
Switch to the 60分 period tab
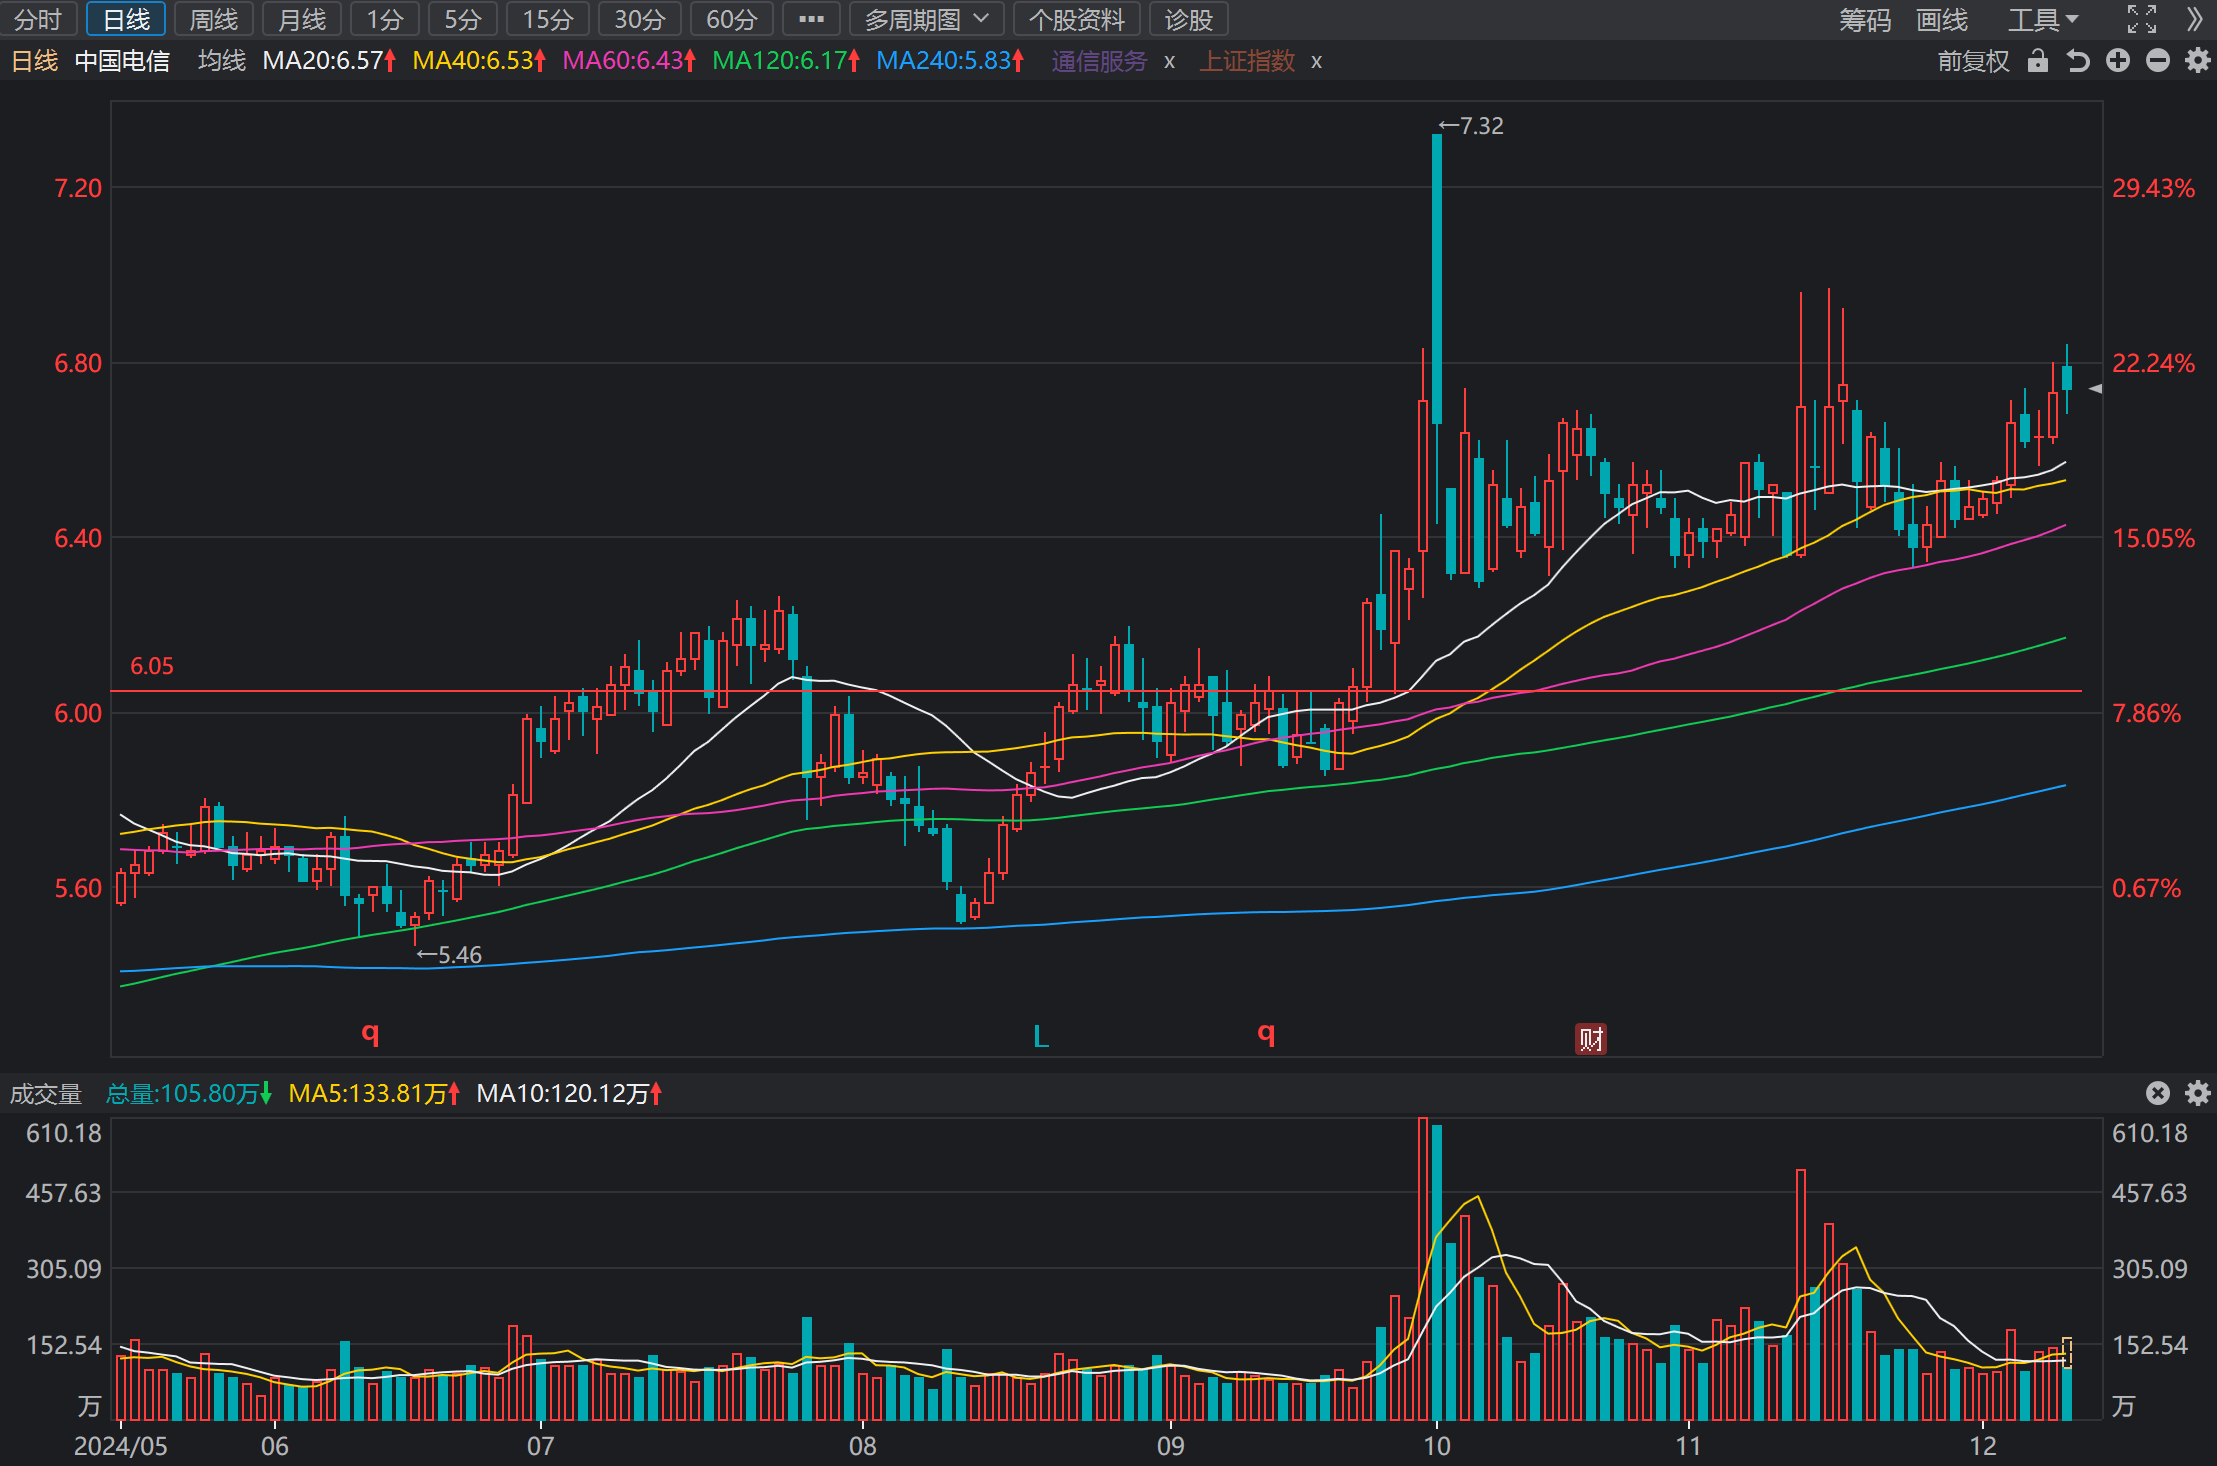click(x=731, y=19)
